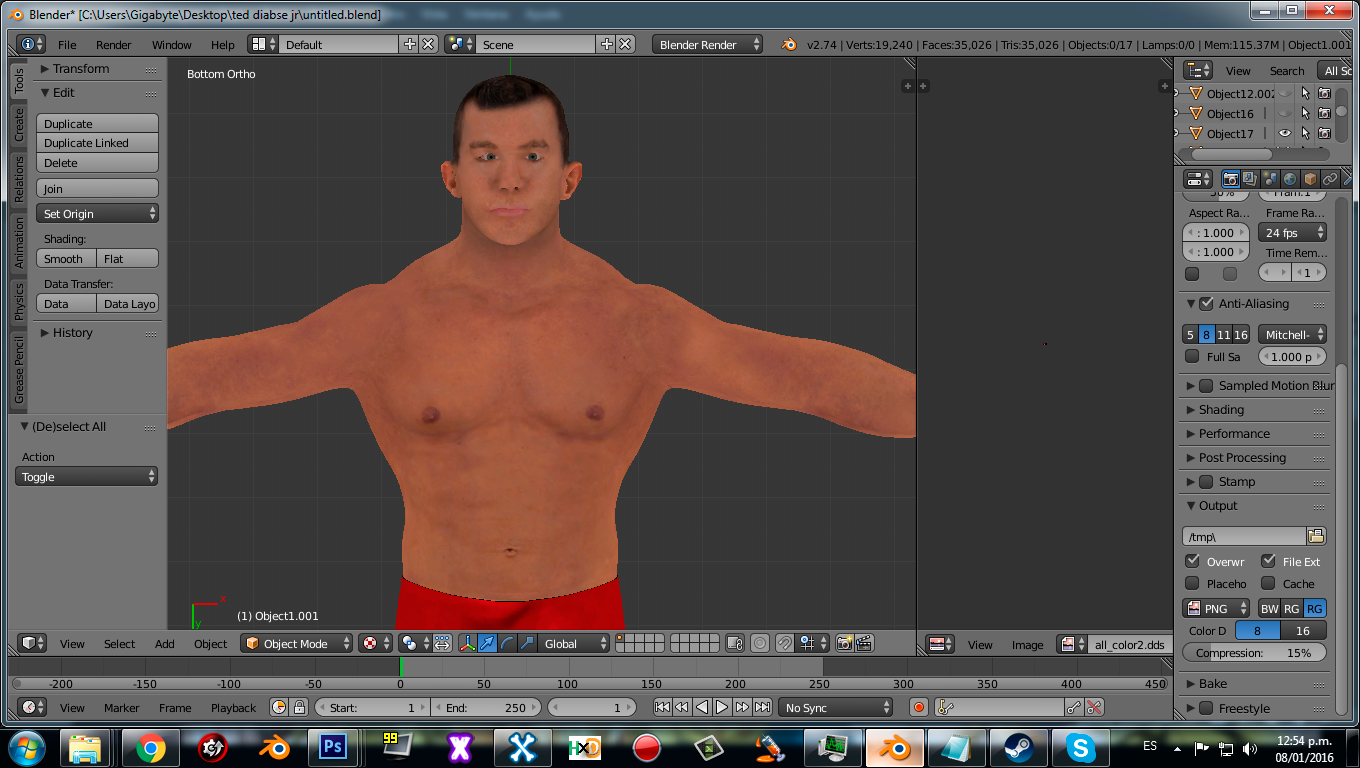Open Google Chrome from the taskbar
The height and width of the screenshot is (768, 1360).
pos(151,747)
